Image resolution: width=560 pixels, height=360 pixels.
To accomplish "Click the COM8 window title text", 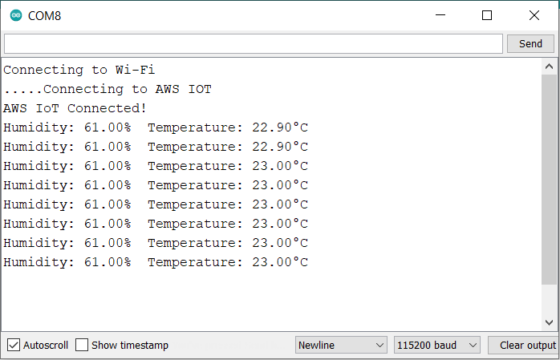I will click(x=45, y=16).
